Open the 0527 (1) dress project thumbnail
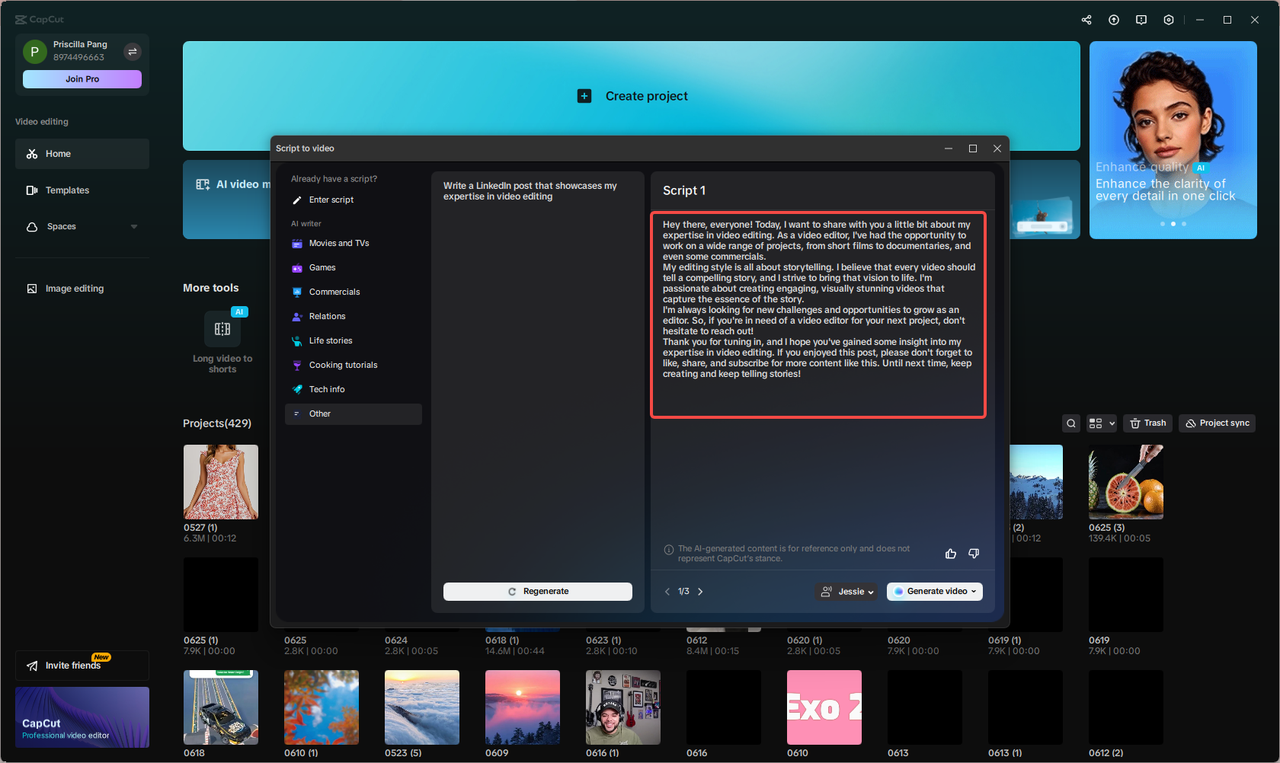The width and height of the screenshot is (1280, 763). (x=221, y=482)
